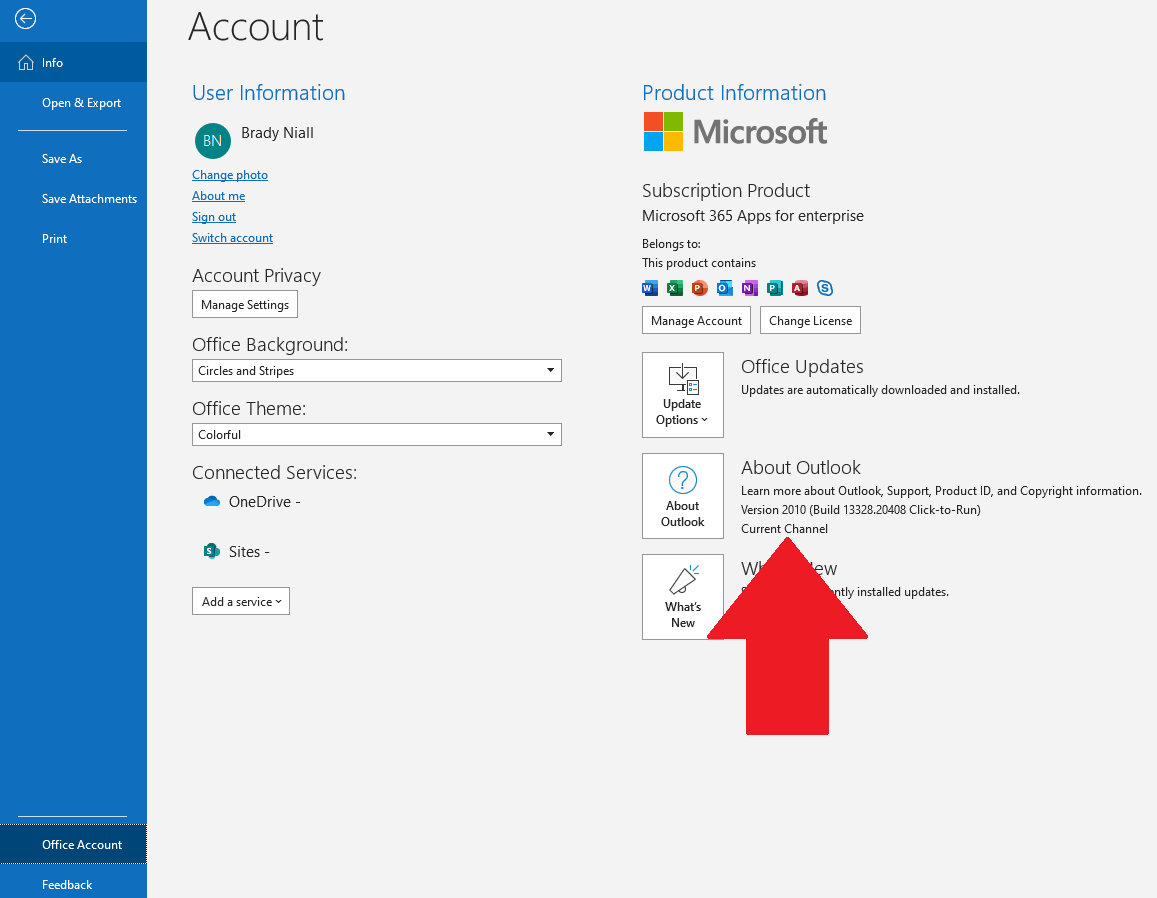
Task: Select Office Account in sidebar
Action: pos(73,844)
